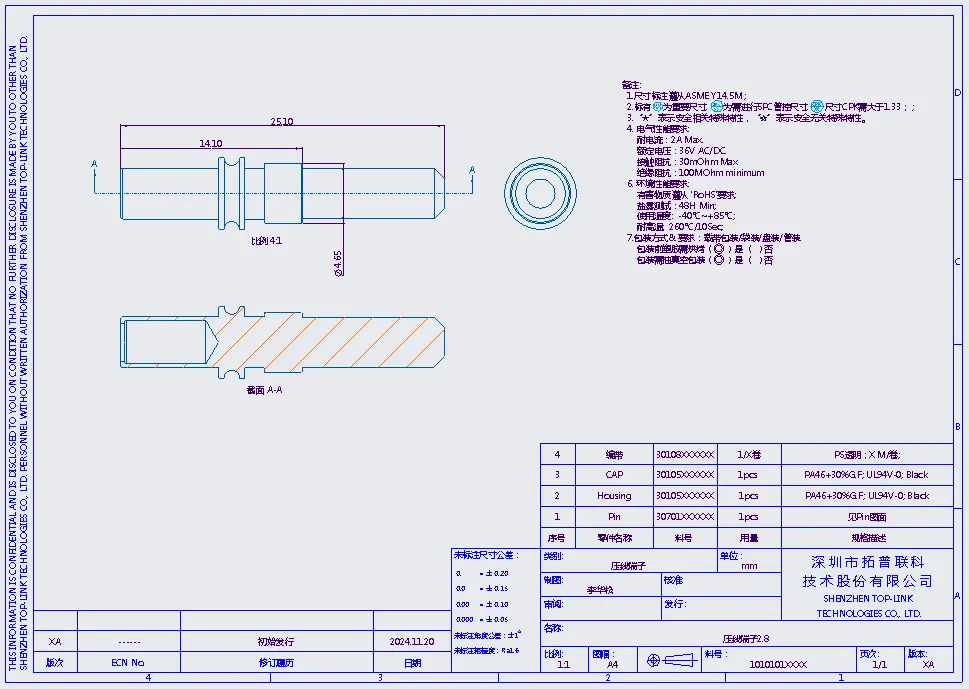Click the ⌀4.65 diameter dimension

(339, 260)
